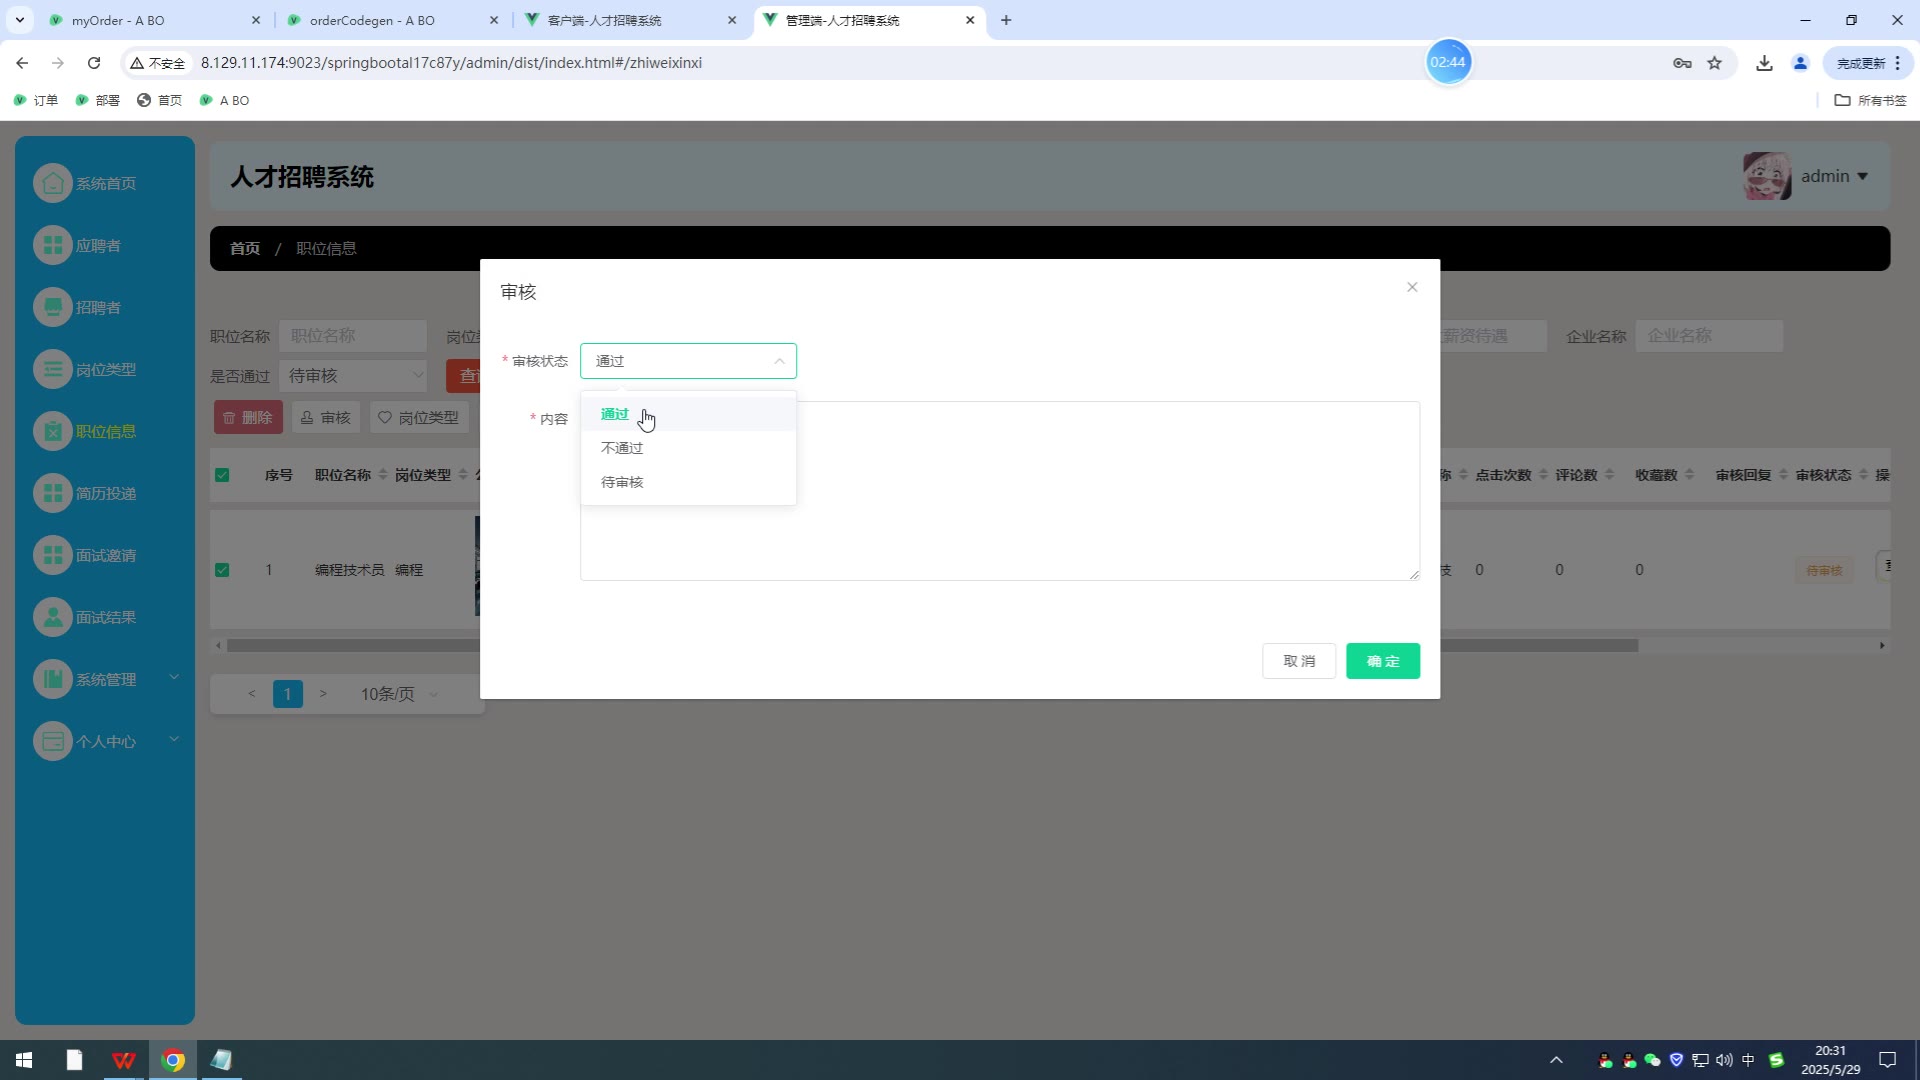
Task: Click the 取消 cancel button
Action: tap(1298, 661)
